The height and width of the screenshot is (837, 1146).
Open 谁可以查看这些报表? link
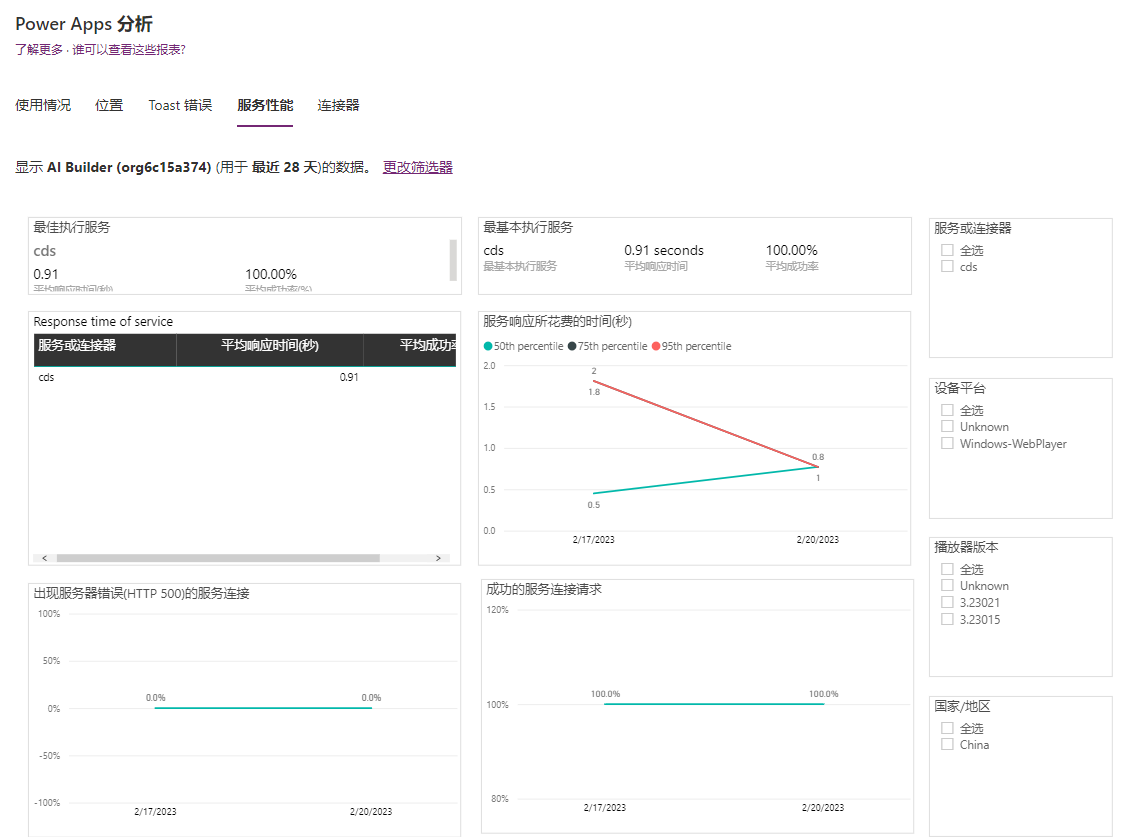click(129, 50)
